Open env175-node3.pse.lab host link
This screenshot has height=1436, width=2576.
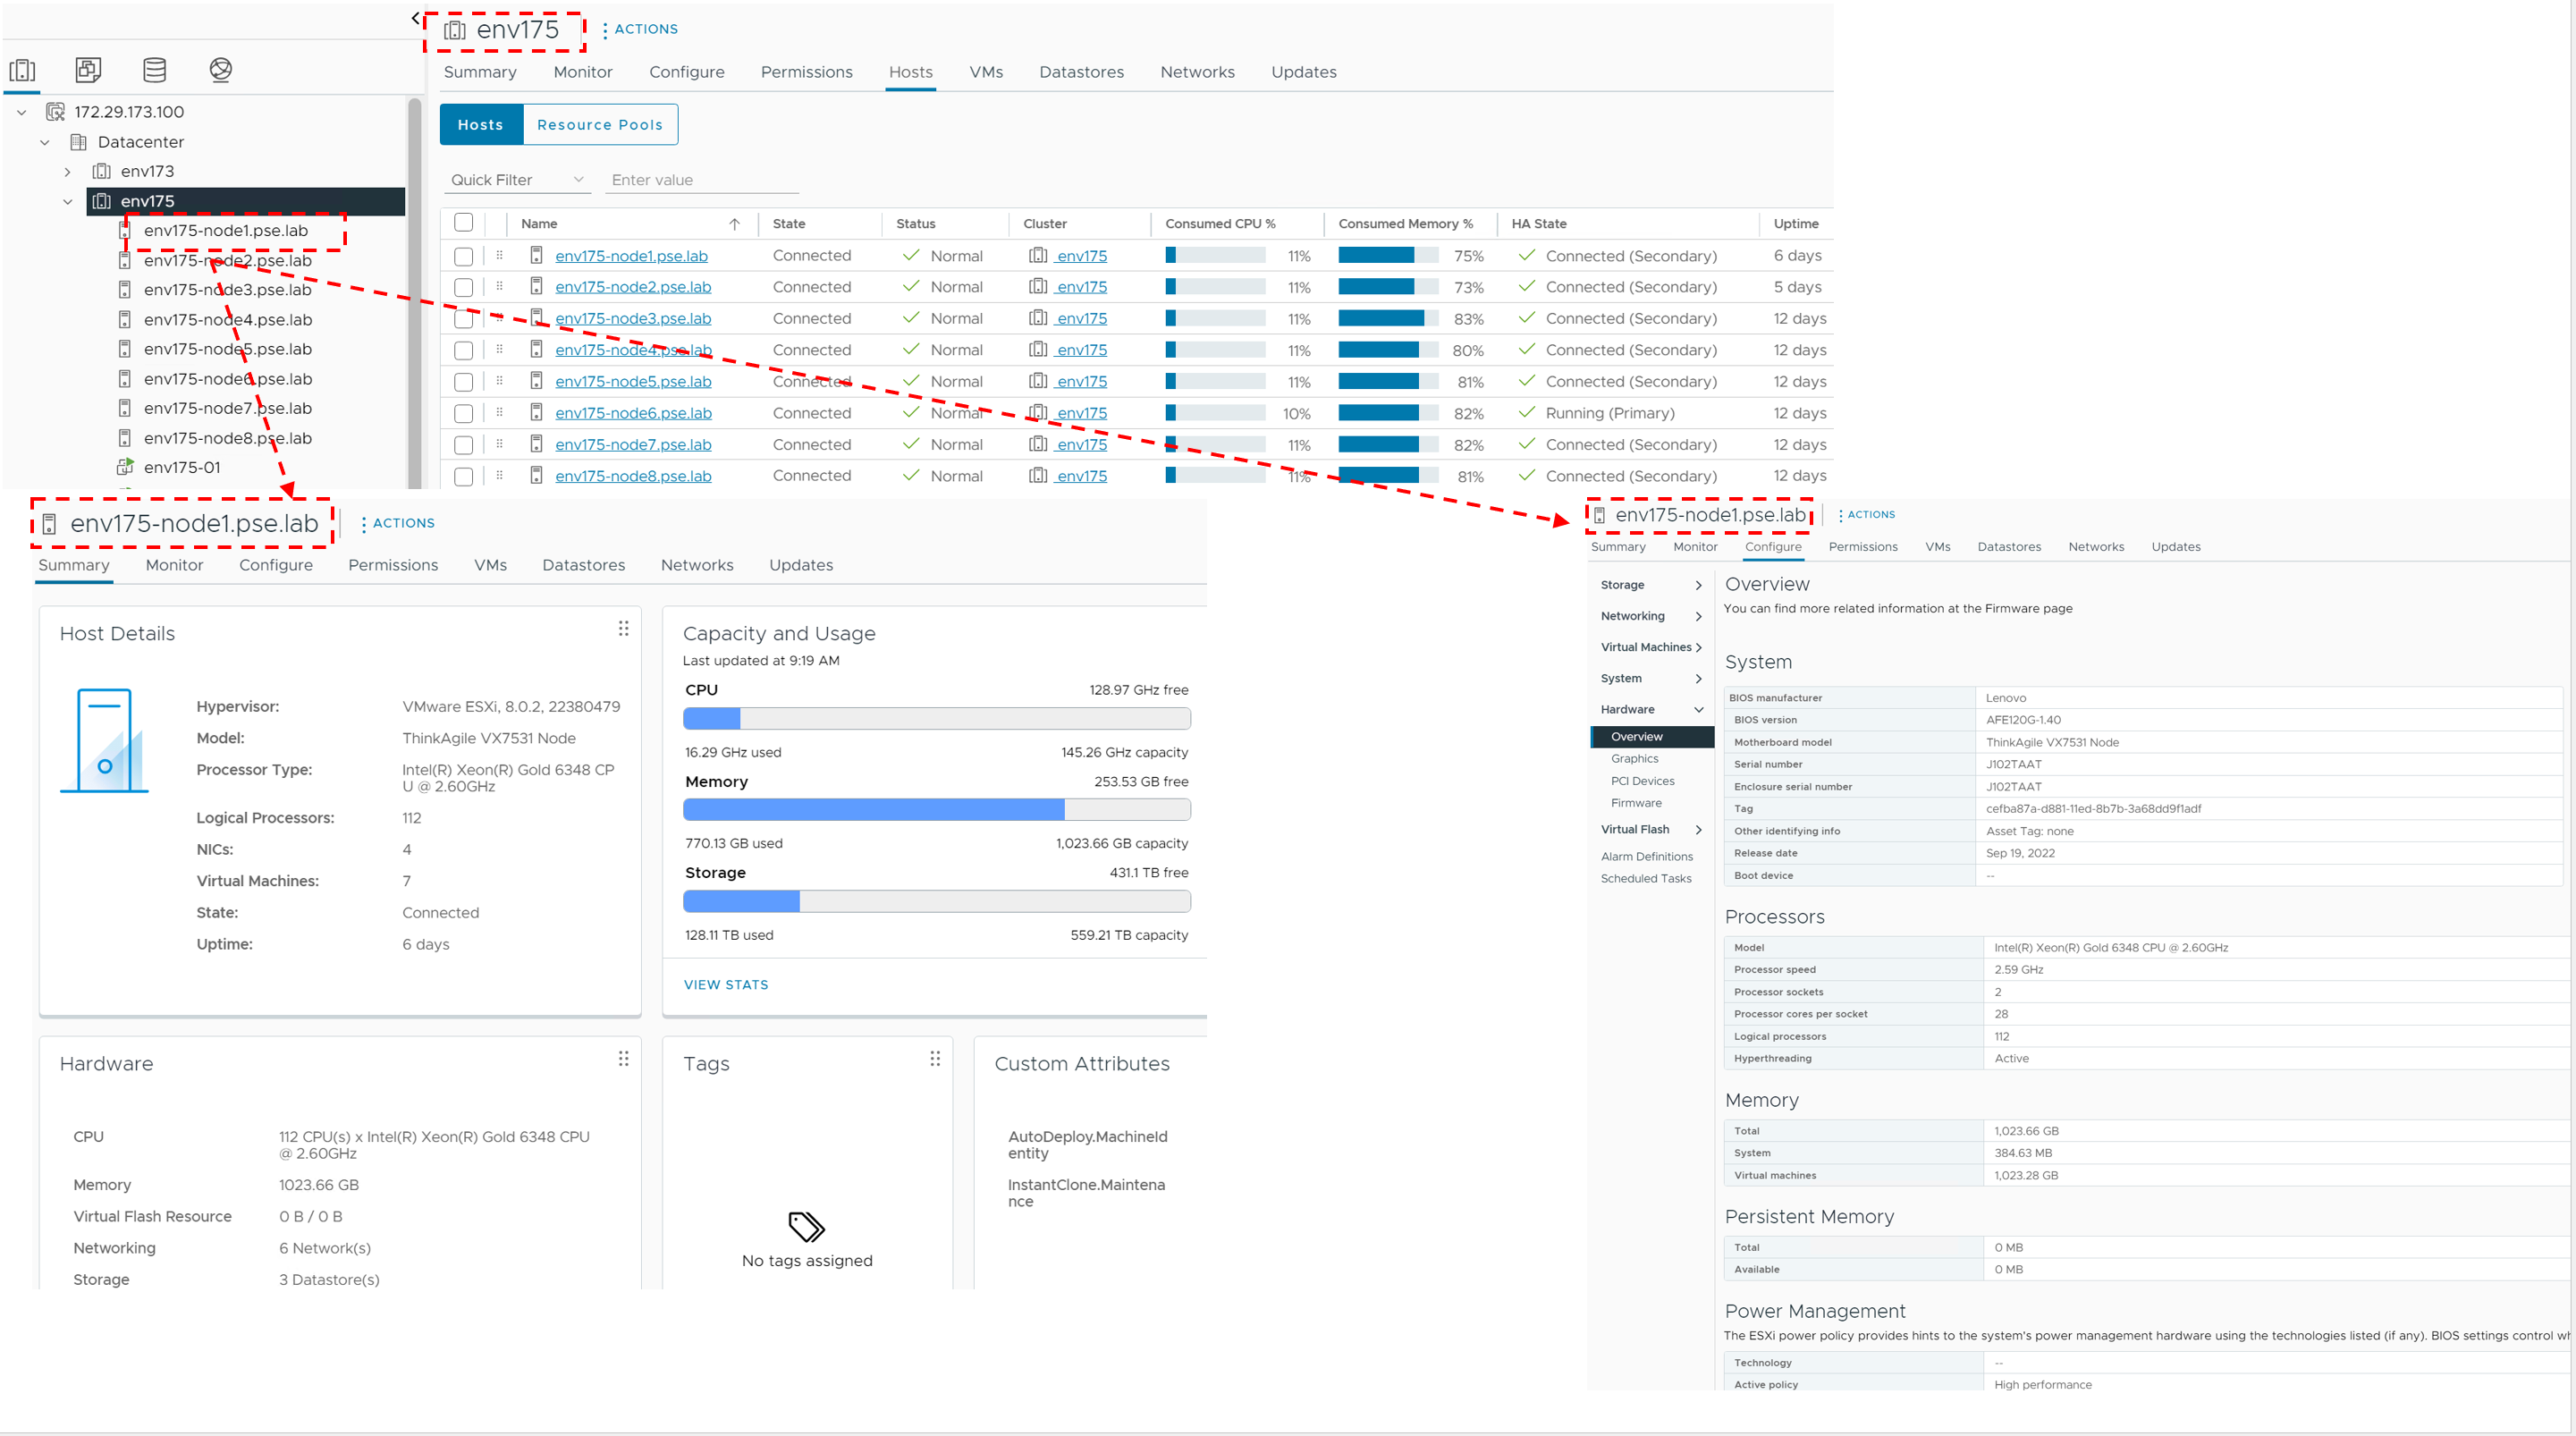(x=633, y=318)
